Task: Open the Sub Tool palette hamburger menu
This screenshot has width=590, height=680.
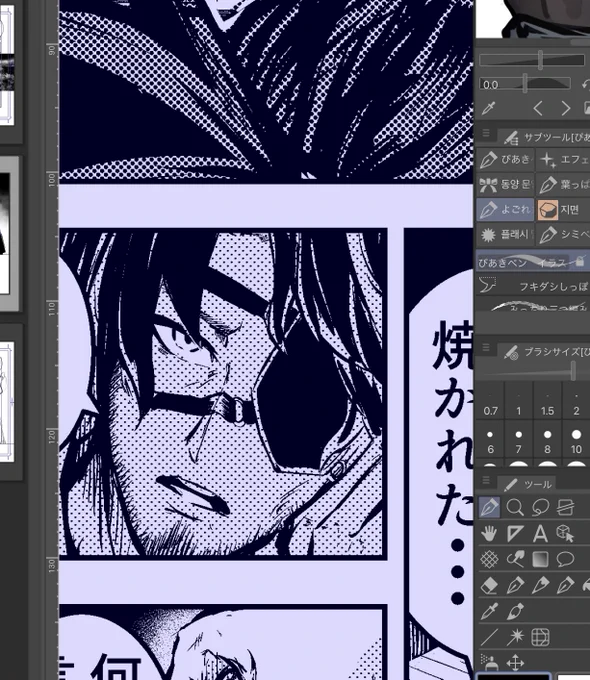Action: pos(486,133)
